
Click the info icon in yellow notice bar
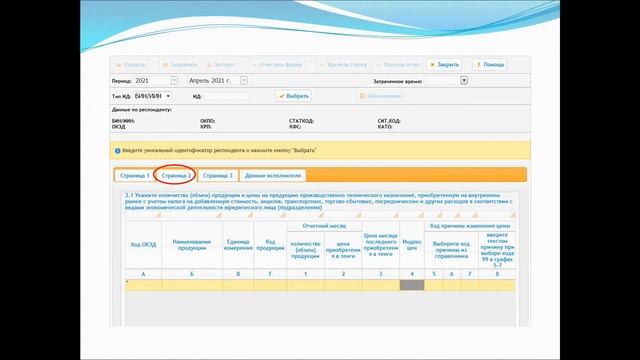point(118,151)
